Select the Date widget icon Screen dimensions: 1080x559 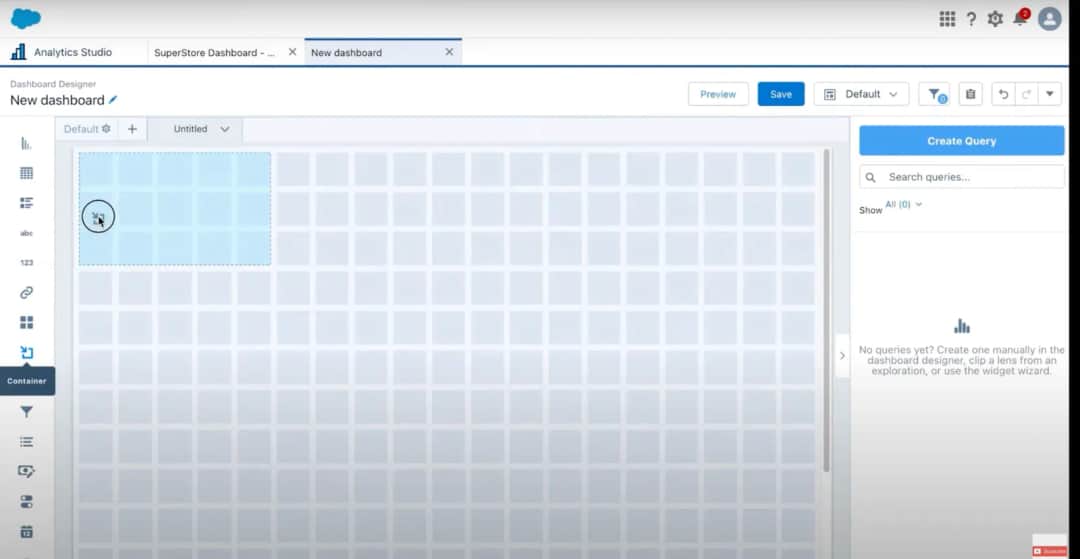[26, 531]
